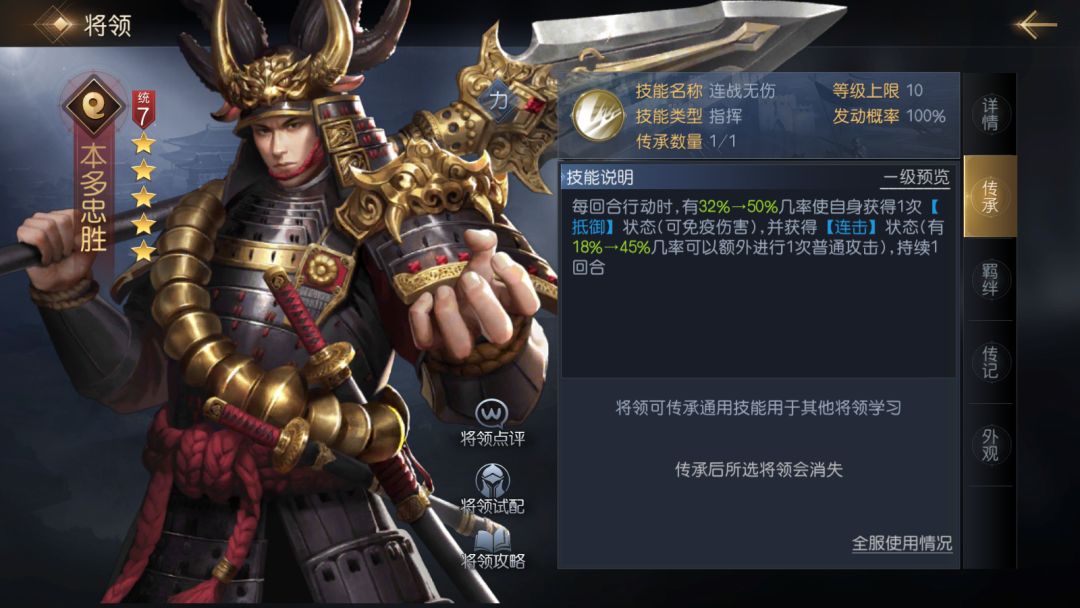The image size is (1080, 608).
Task: Open 将领试配 helmet icon
Action: click(x=492, y=480)
